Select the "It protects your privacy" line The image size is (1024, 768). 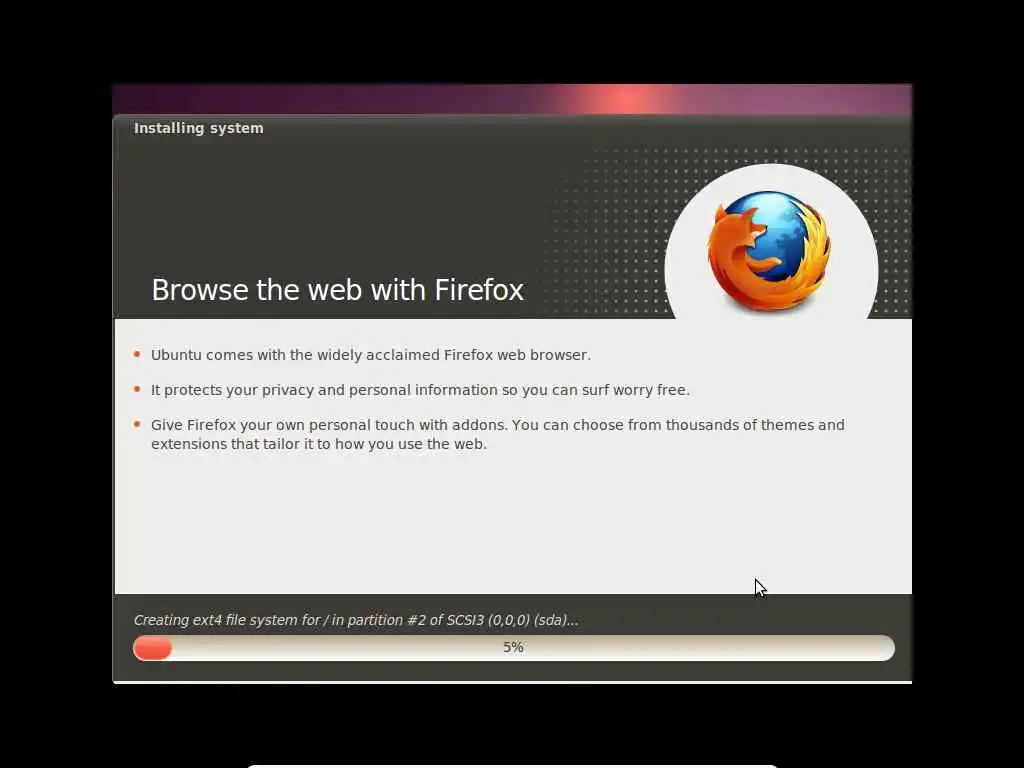[420, 390]
